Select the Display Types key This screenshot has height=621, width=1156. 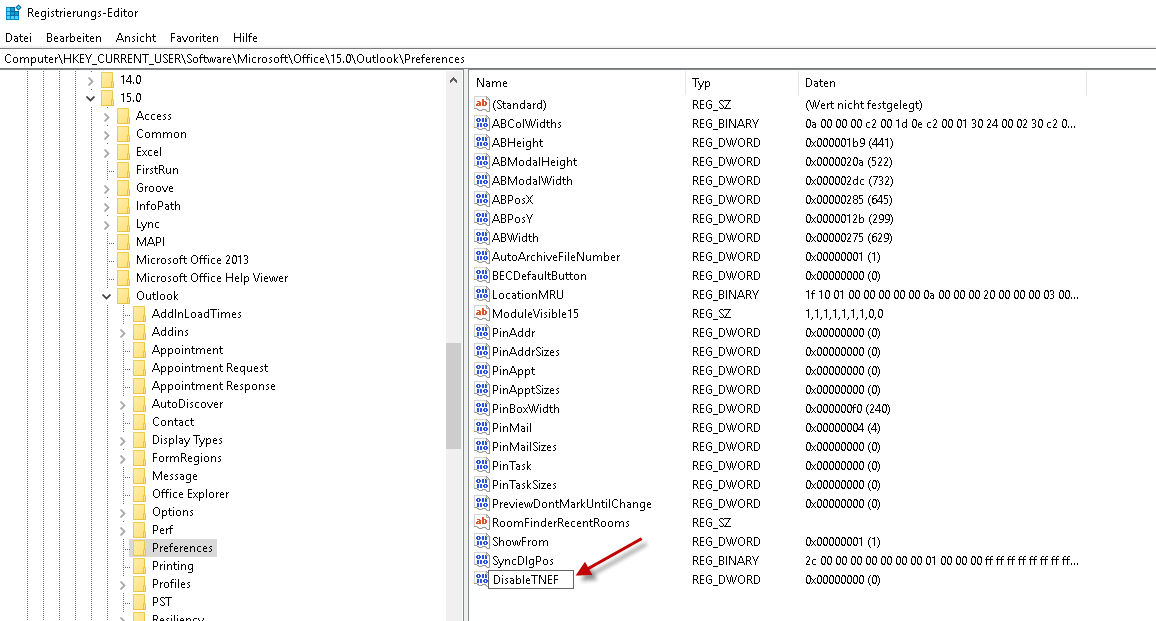coord(187,440)
